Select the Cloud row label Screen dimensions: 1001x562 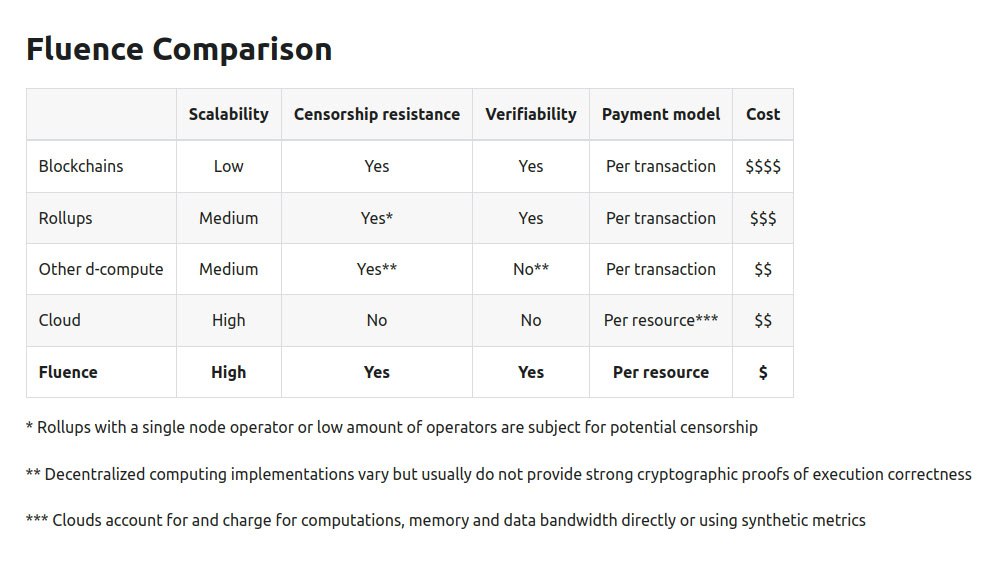60,320
